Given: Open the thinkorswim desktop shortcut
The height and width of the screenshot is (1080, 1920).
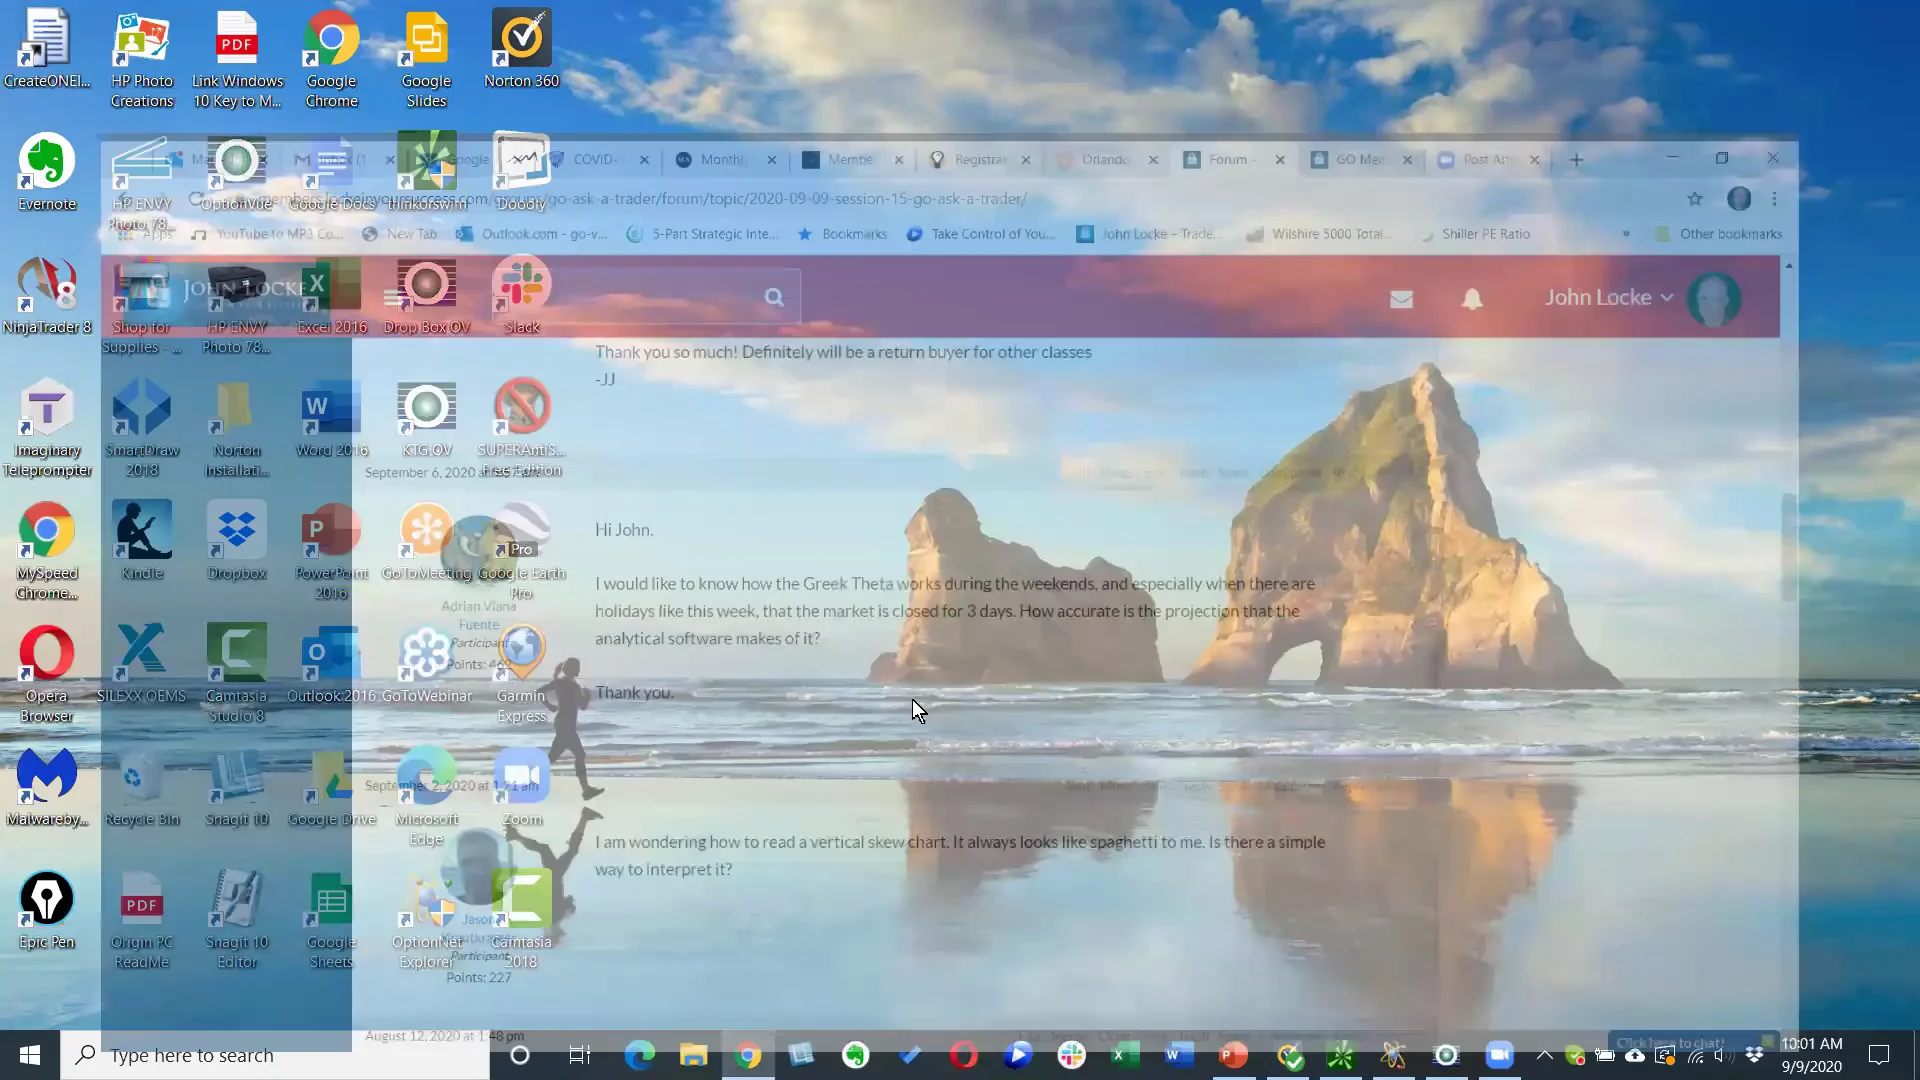Looking at the screenshot, I should click(x=427, y=173).
